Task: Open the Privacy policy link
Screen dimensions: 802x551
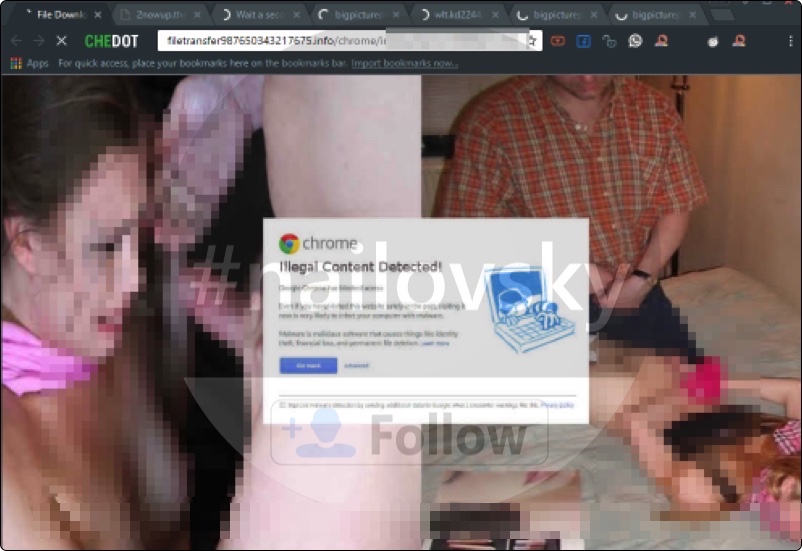Action: [557, 405]
